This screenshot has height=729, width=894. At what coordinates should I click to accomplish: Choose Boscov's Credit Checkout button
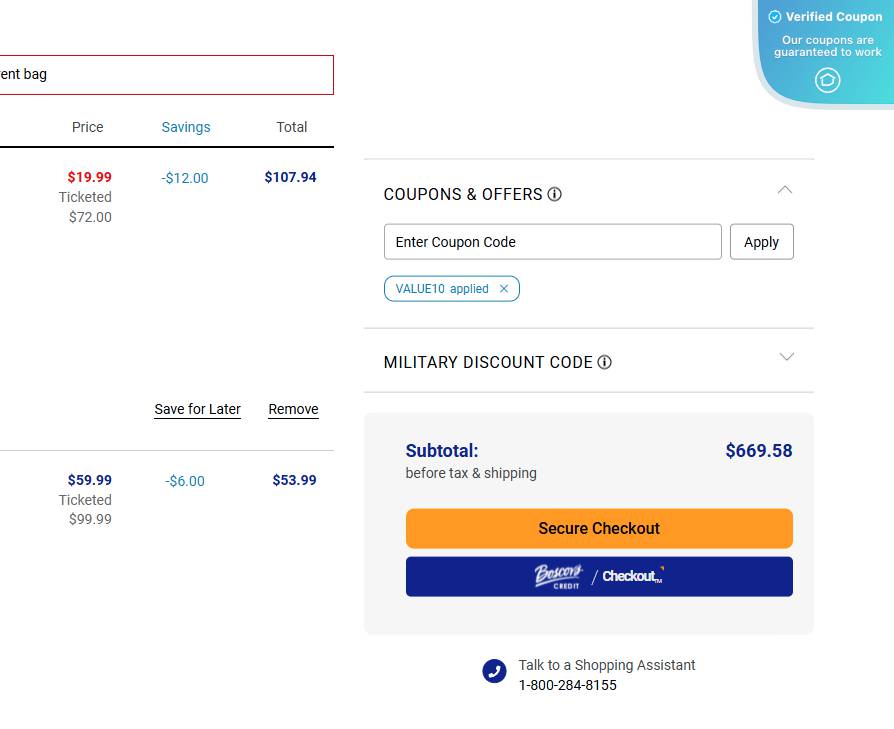[599, 576]
